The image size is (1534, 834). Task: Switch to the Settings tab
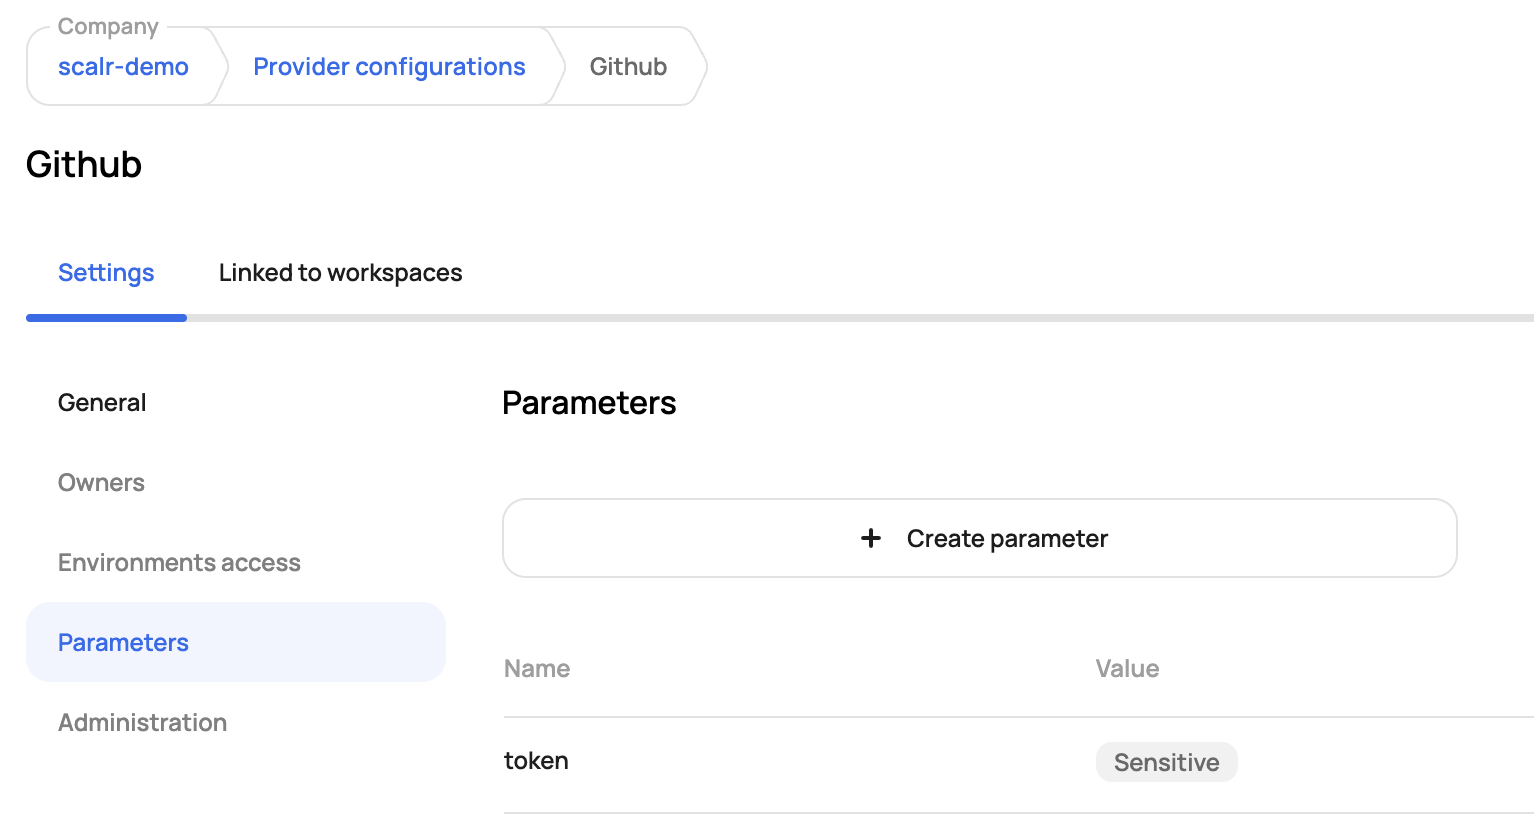coord(106,273)
